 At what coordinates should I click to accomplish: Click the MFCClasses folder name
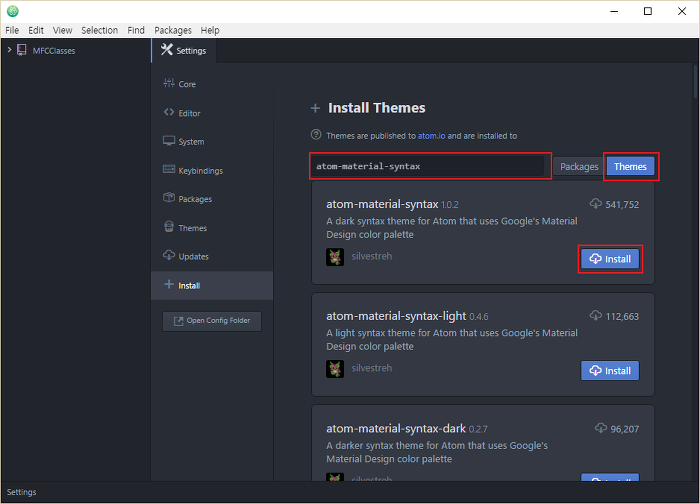click(54, 51)
